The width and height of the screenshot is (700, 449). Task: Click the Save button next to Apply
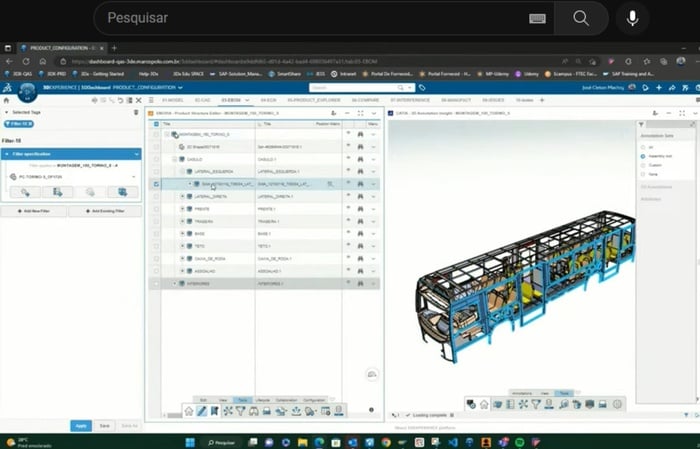point(104,426)
